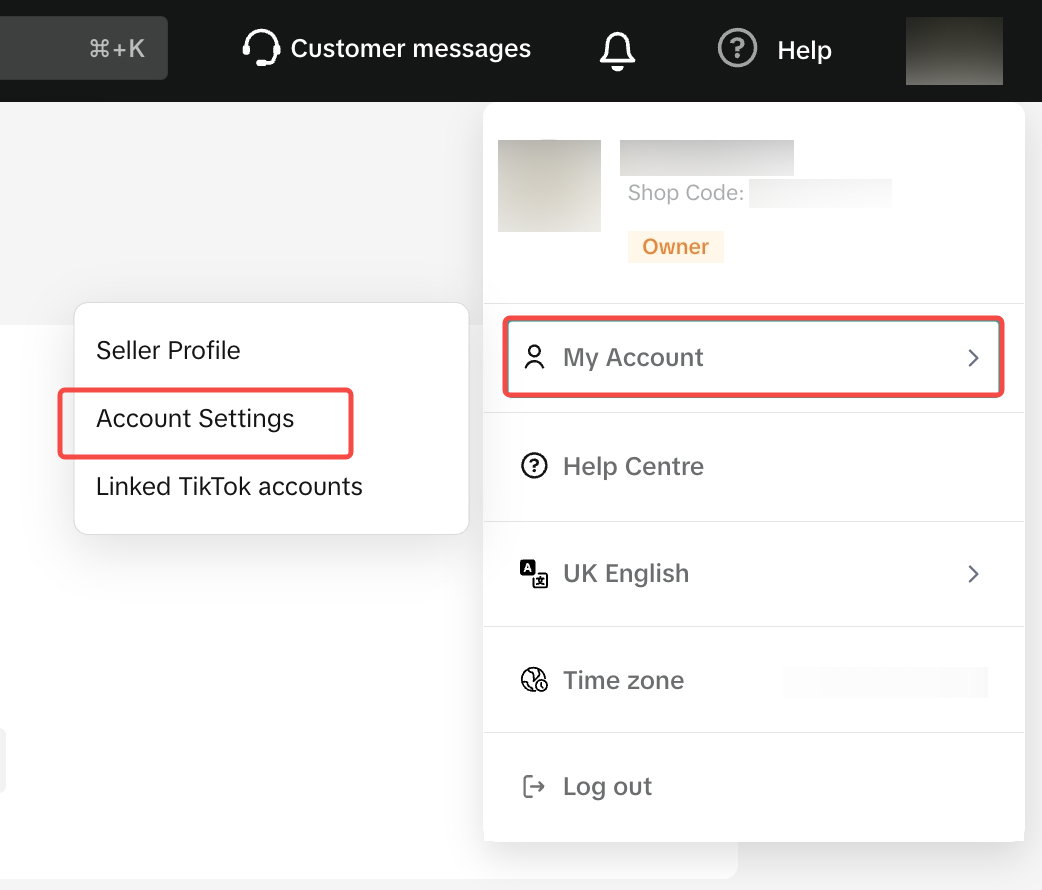Screen dimensions: 1042x890
Task: Open the Help link text in header
Action: (804, 50)
